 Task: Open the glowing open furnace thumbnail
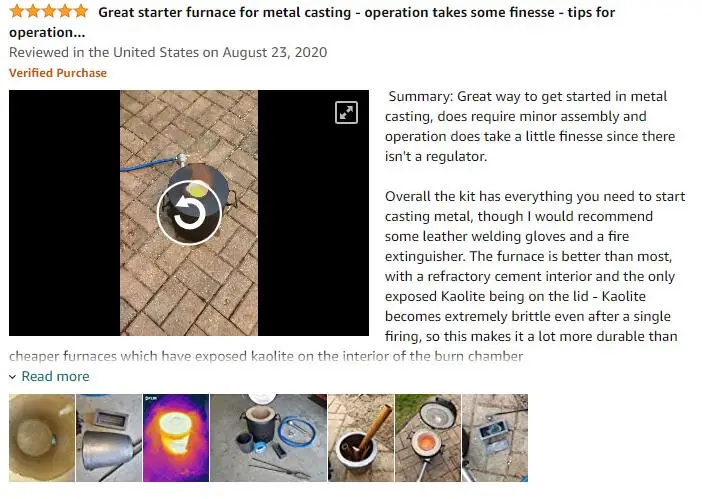(428, 438)
